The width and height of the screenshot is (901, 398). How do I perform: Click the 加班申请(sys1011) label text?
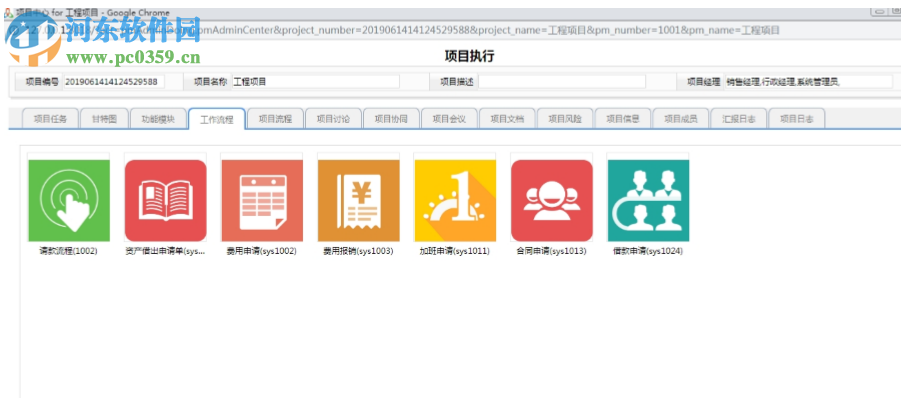pyautogui.click(x=455, y=251)
